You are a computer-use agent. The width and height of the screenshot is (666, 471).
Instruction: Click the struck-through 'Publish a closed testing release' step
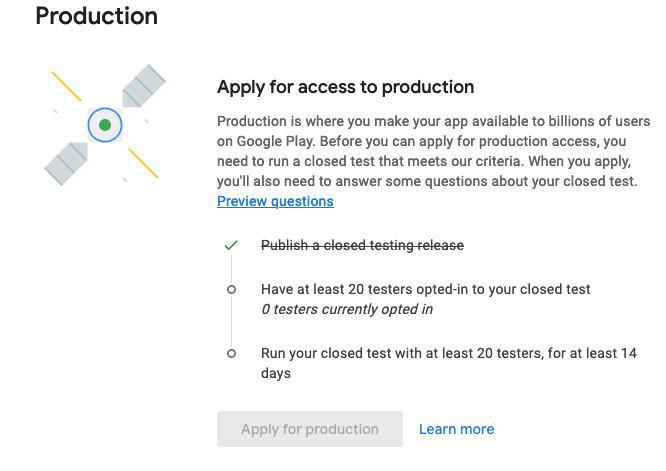point(362,245)
